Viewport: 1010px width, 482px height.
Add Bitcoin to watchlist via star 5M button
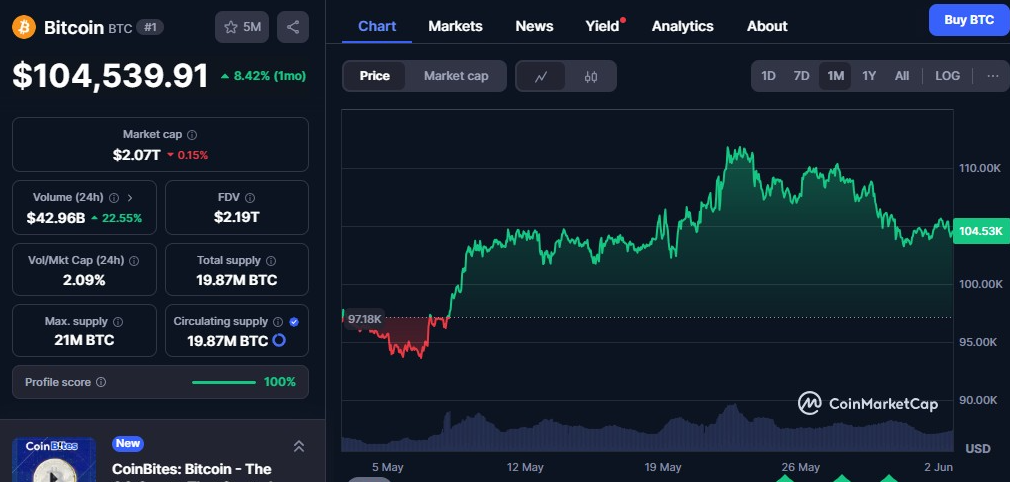coord(242,27)
